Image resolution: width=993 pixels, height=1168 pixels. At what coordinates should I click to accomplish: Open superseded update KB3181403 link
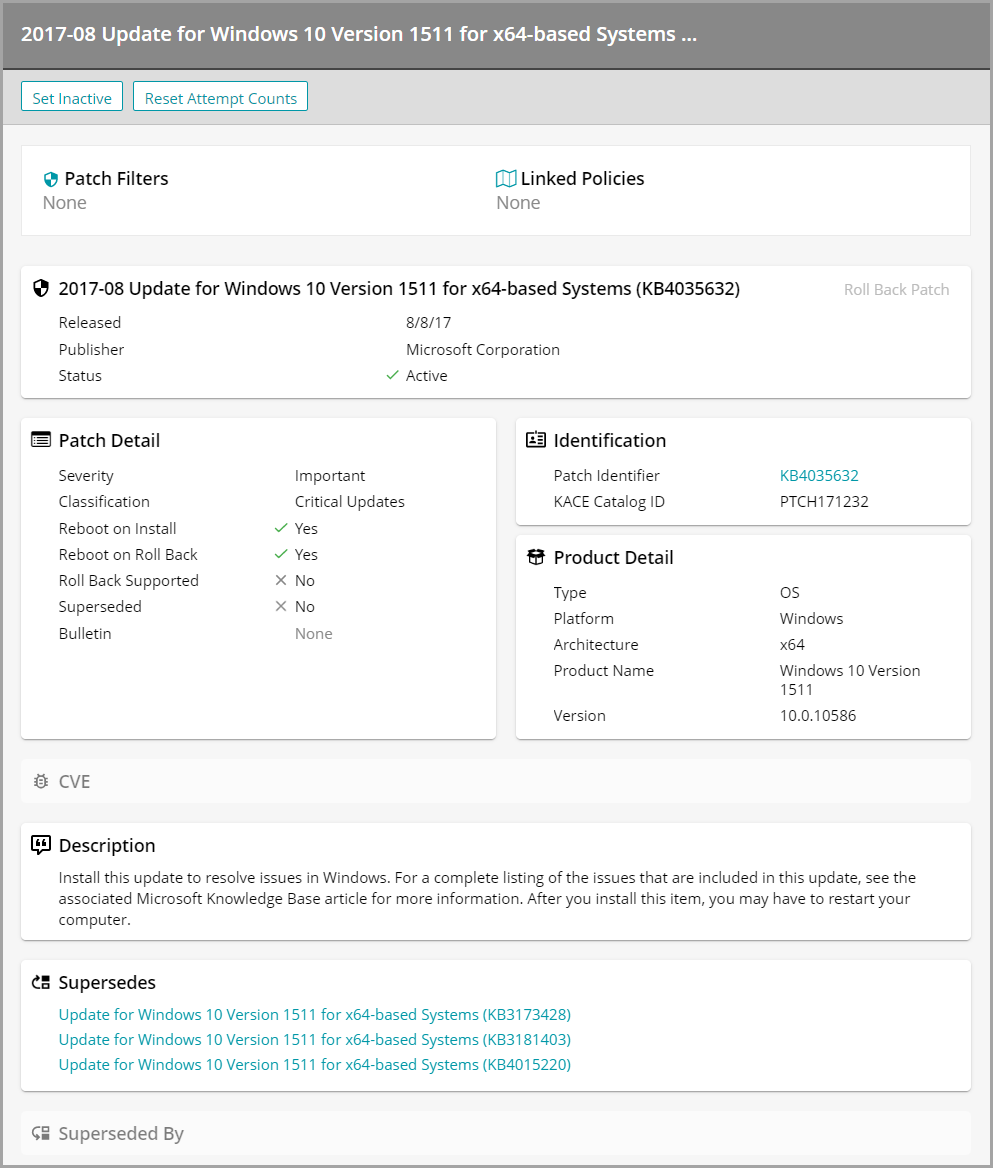point(315,1039)
